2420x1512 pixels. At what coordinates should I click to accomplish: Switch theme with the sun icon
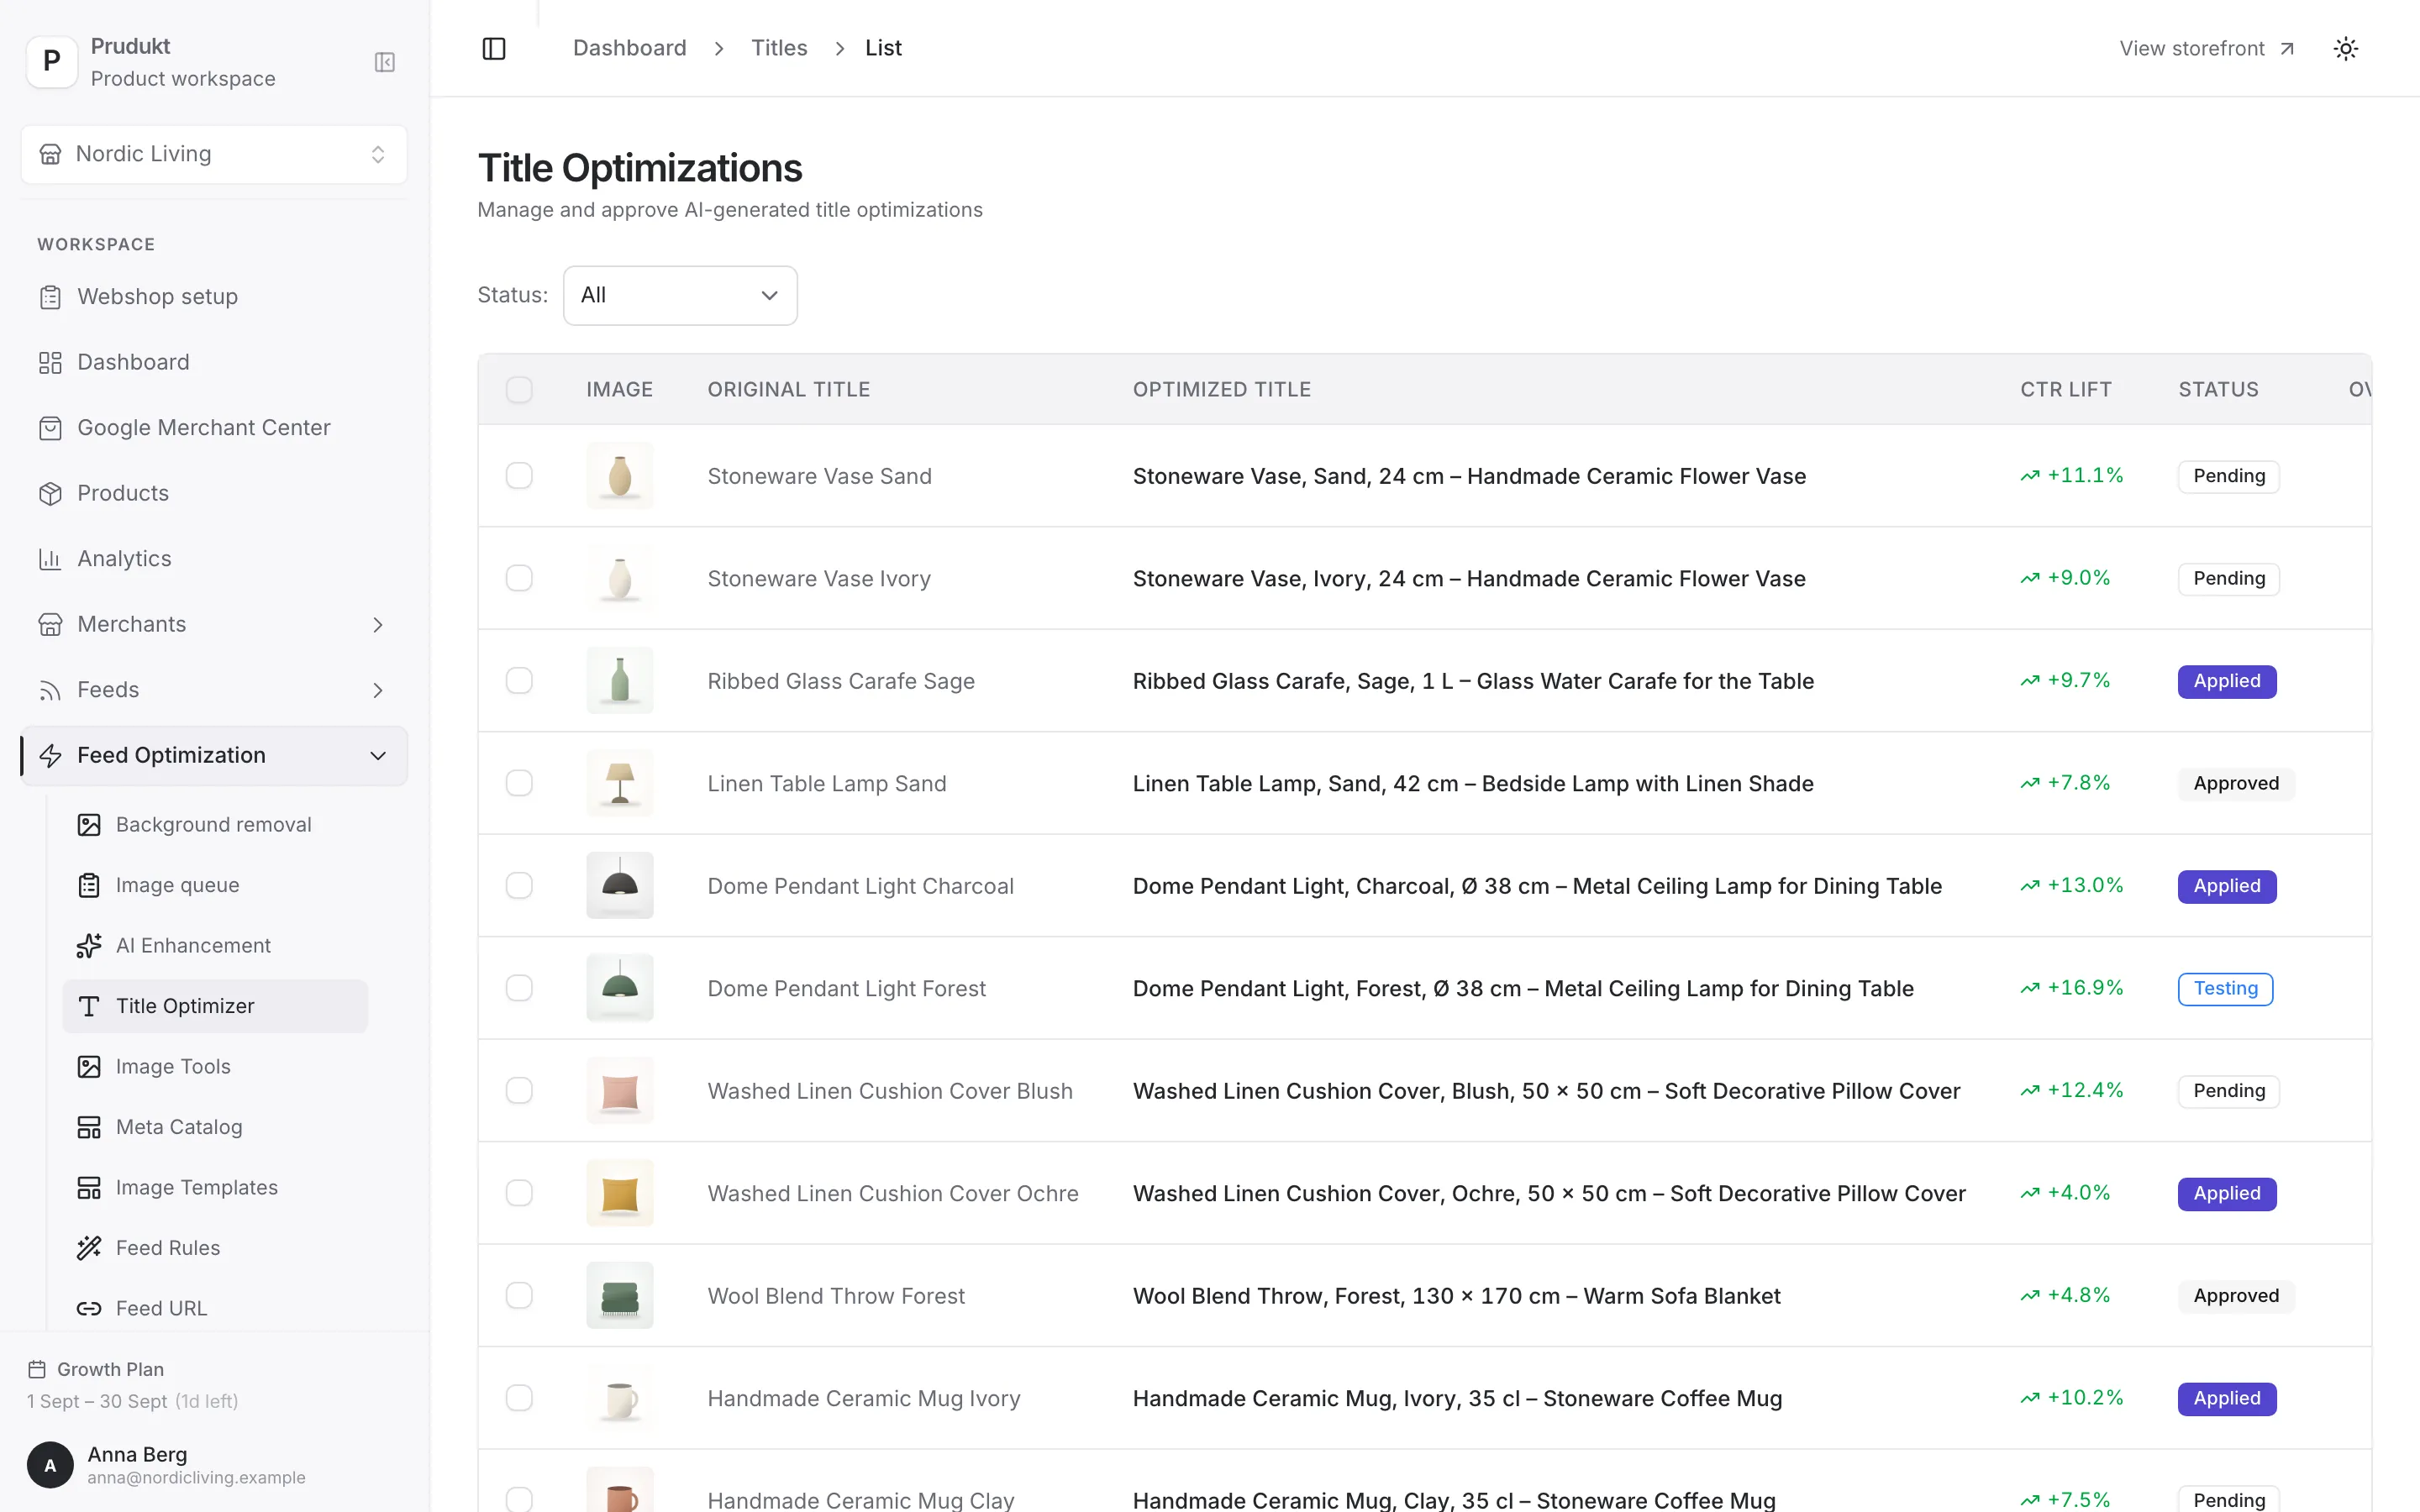point(2345,48)
